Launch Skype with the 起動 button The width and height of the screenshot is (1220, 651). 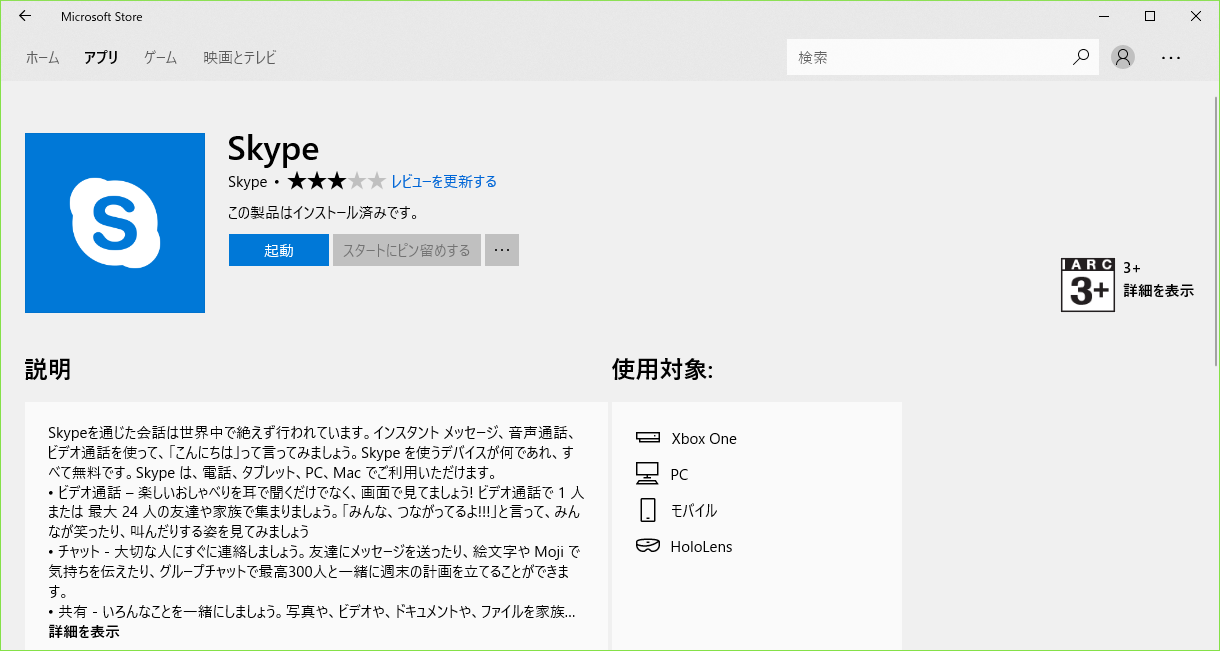tap(279, 250)
